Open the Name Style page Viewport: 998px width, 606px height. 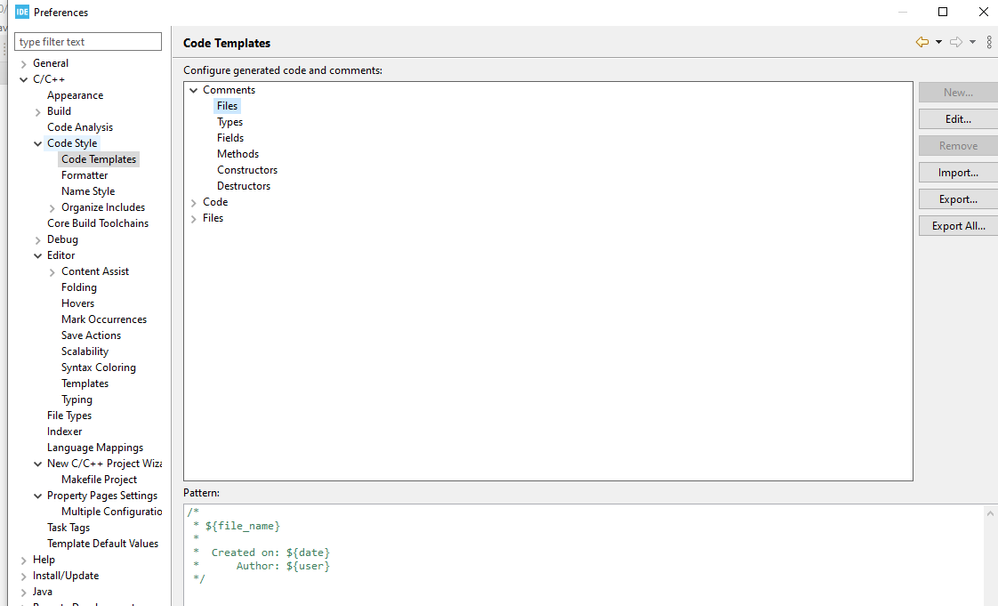88,191
